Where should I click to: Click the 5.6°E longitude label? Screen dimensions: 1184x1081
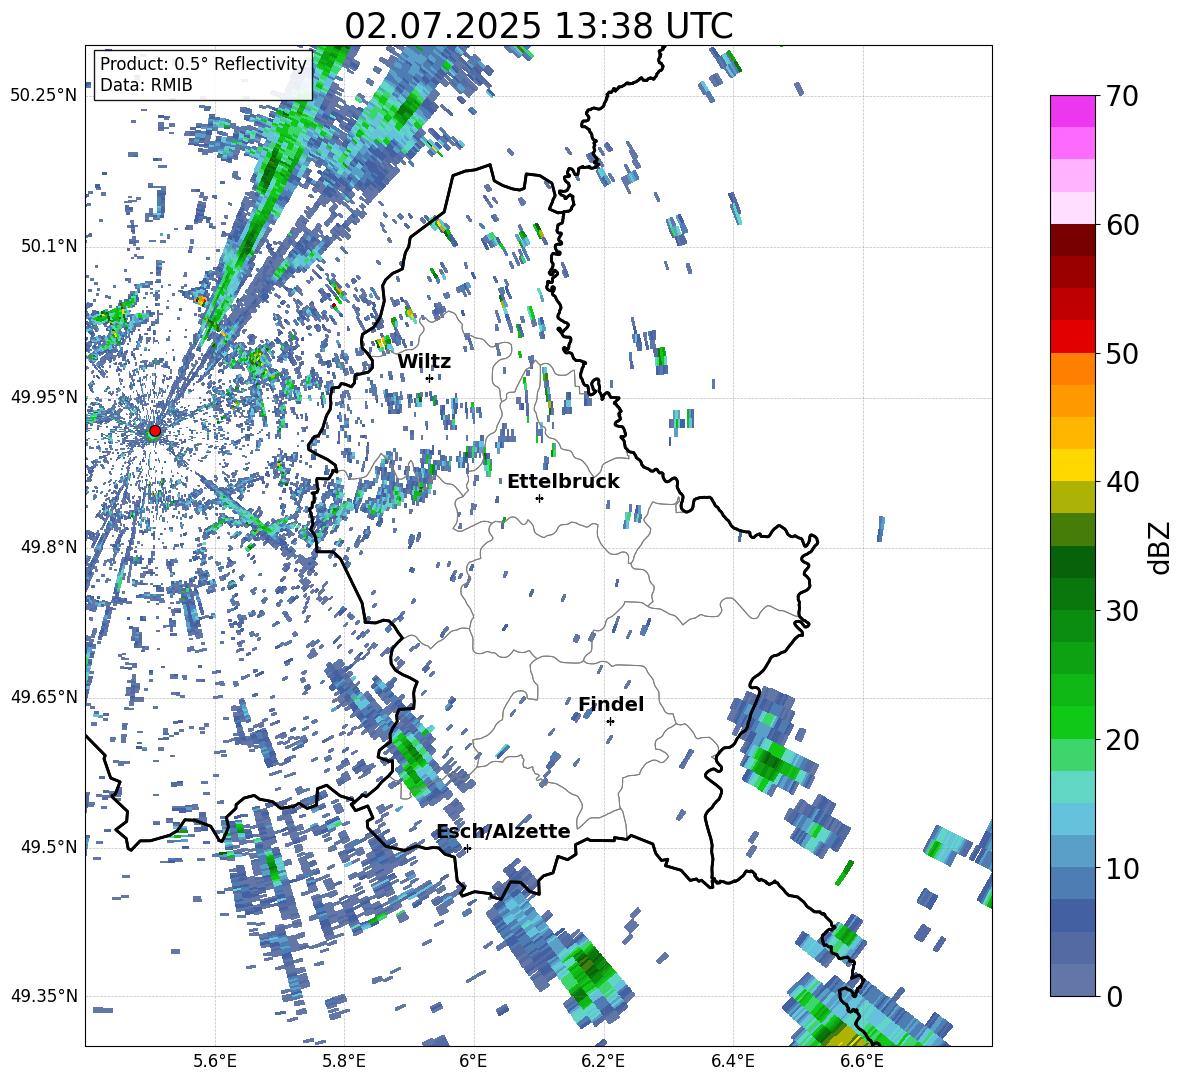click(215, 1061)
